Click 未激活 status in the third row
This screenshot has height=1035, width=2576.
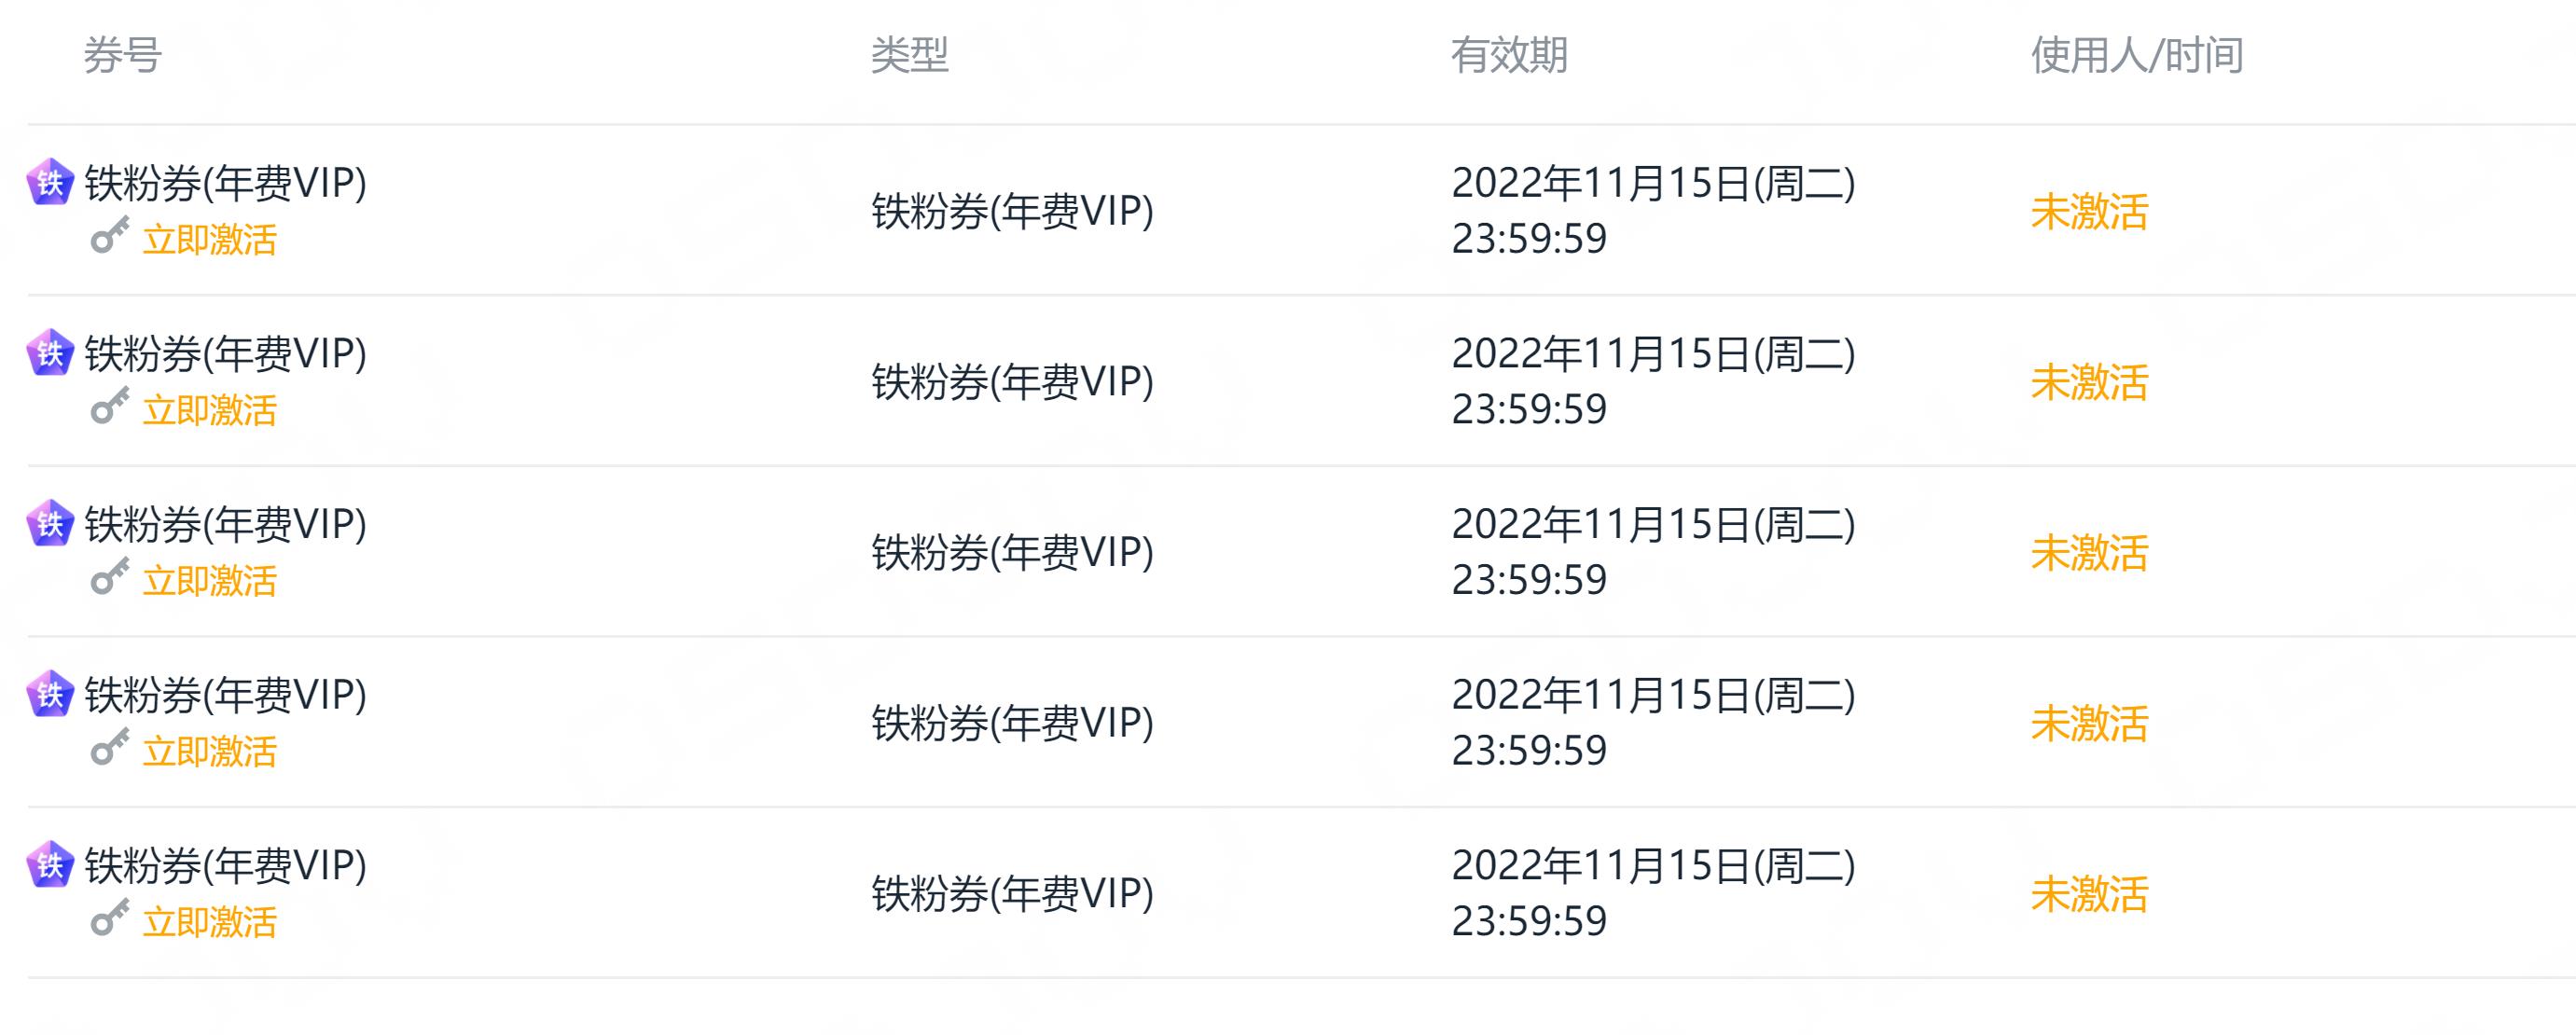[2089, 552]
